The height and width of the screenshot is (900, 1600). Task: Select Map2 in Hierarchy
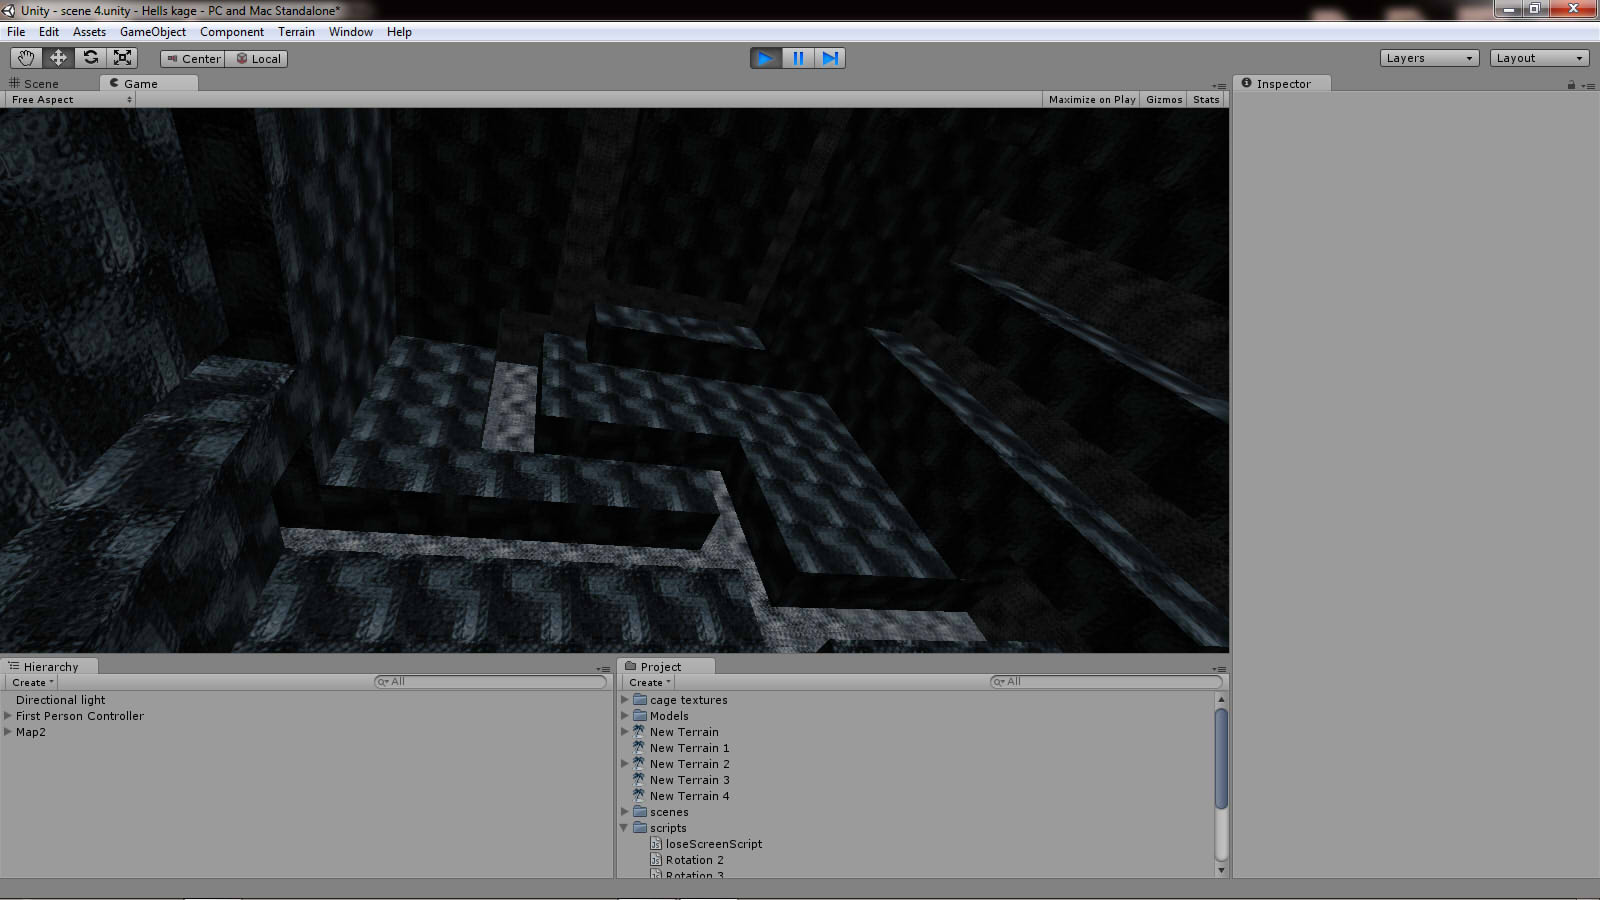pyautogui.click(x=31, y=732)
